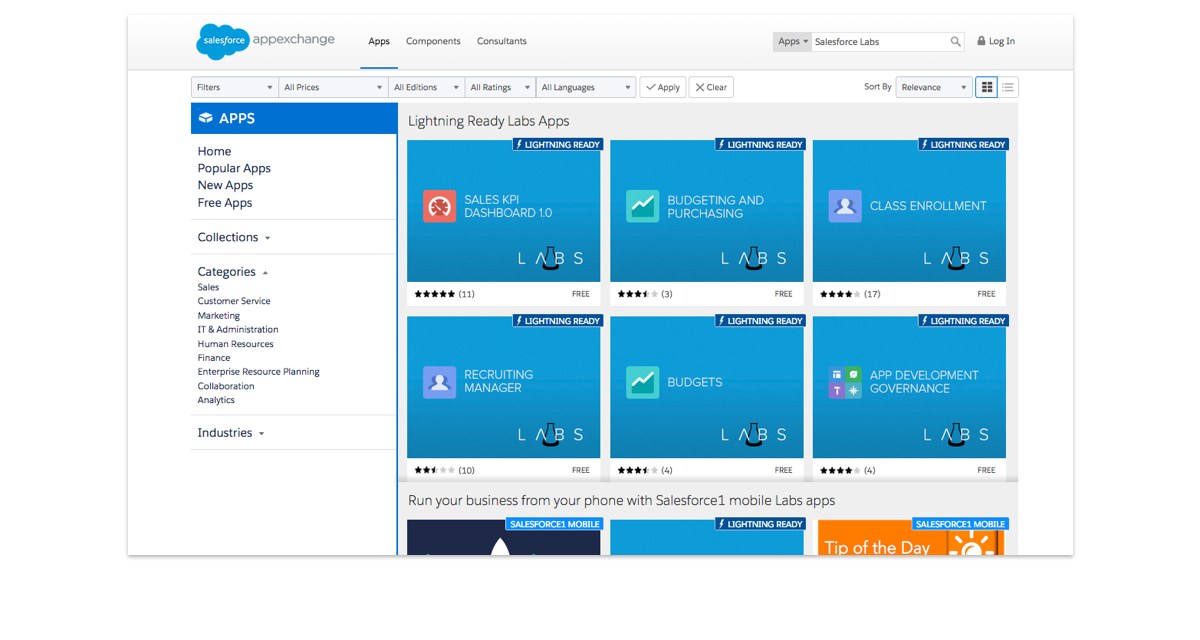Click the Sales KPI Dashboard gauge icon
The image size is (1200, 640).
point(439,206)
